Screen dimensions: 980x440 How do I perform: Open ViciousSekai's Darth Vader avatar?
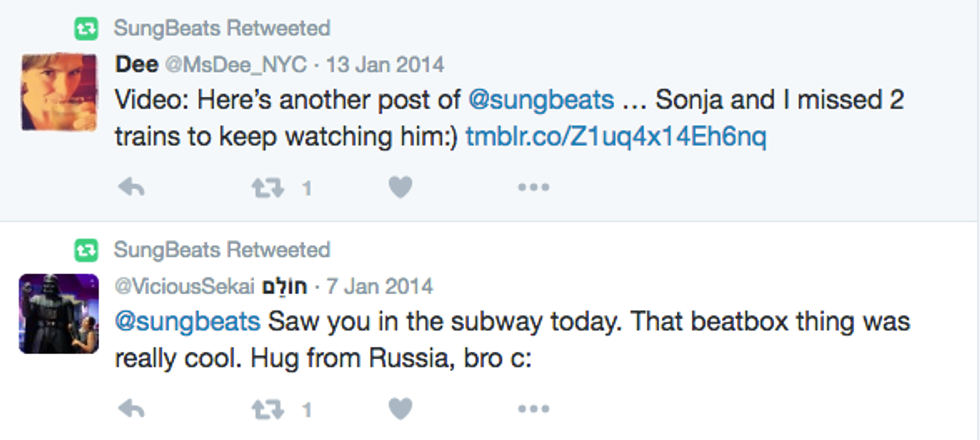(x=59, y=313)
